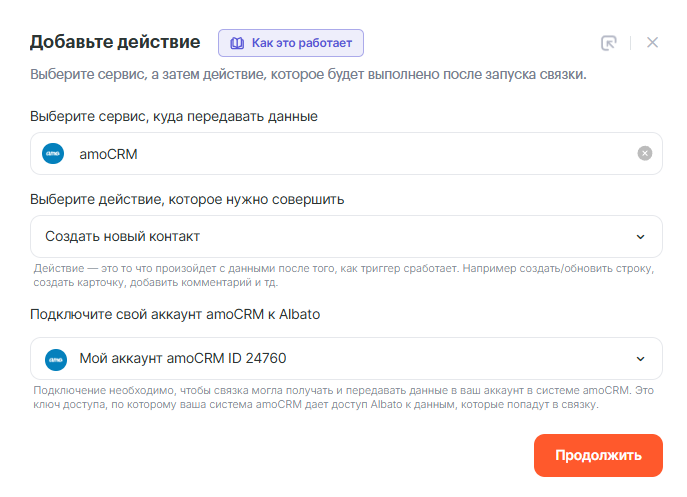The width and height of the screenshot is (687, 497).
Task: Click the amoCRM logo in service field
Action: coord(53,153)
